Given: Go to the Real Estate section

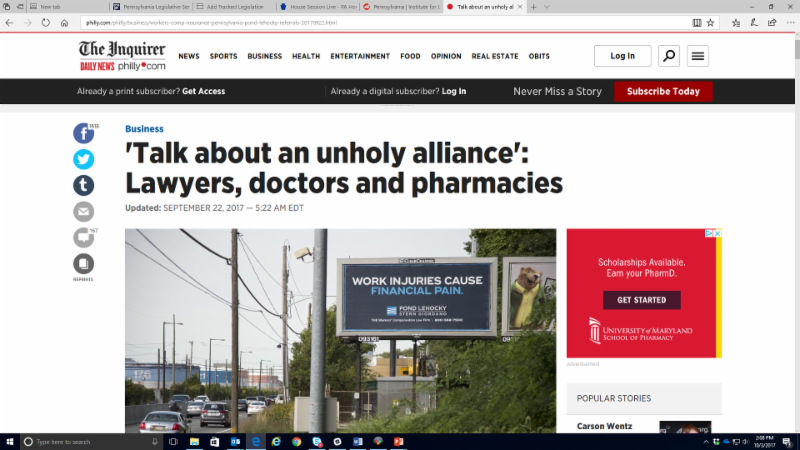Looking at the screenshot, I should point(494,56).
